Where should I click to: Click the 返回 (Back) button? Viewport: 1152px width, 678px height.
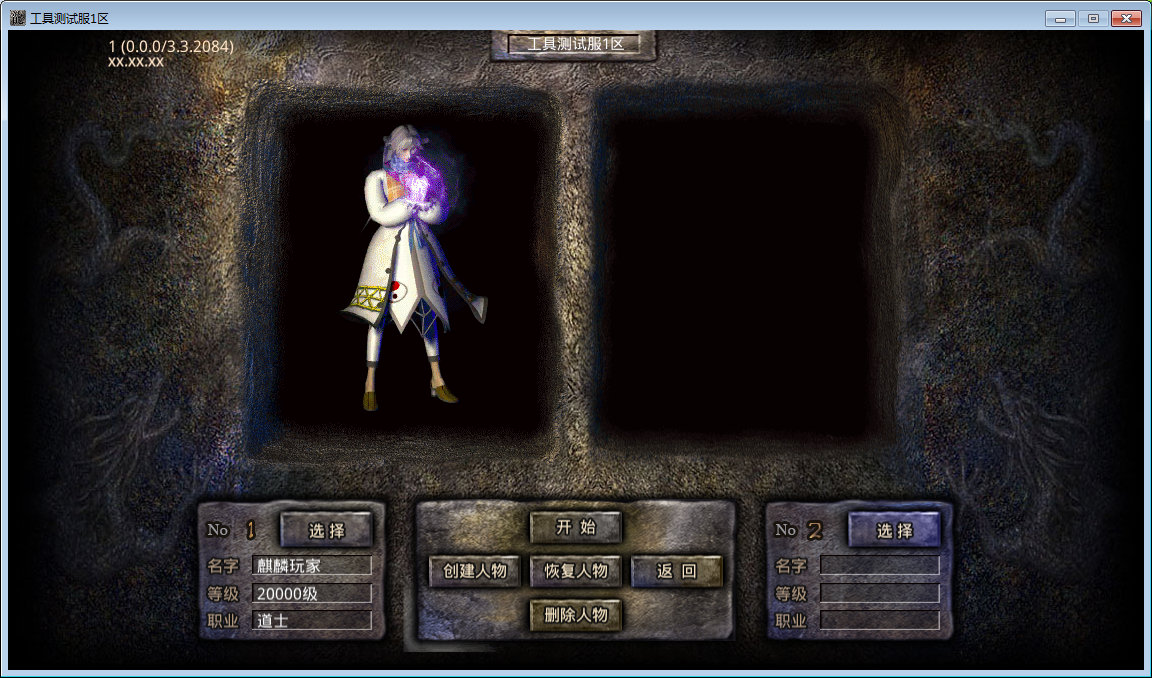point(677,571)
